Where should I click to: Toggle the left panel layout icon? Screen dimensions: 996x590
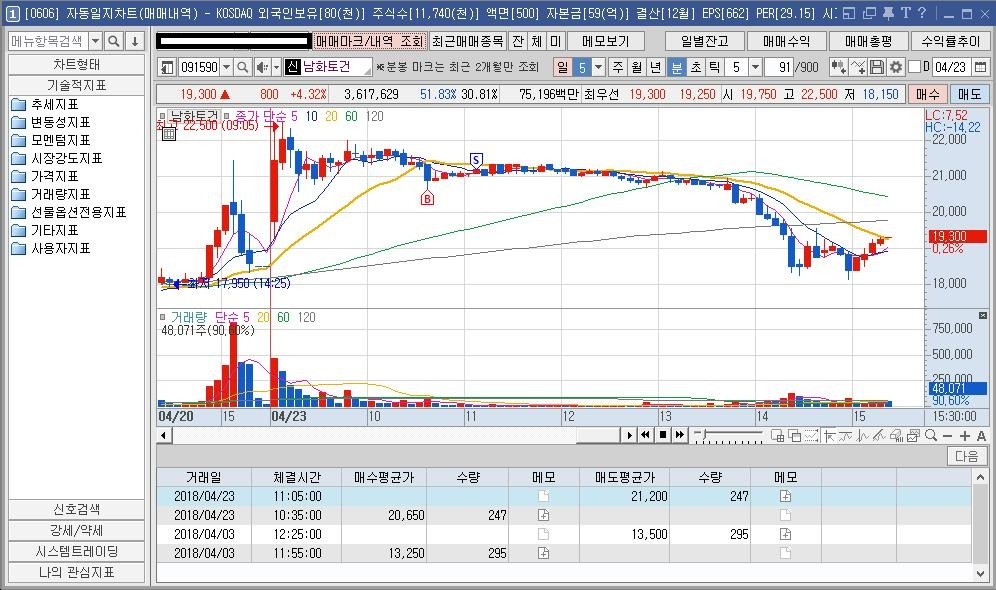[x=167, y=67]
